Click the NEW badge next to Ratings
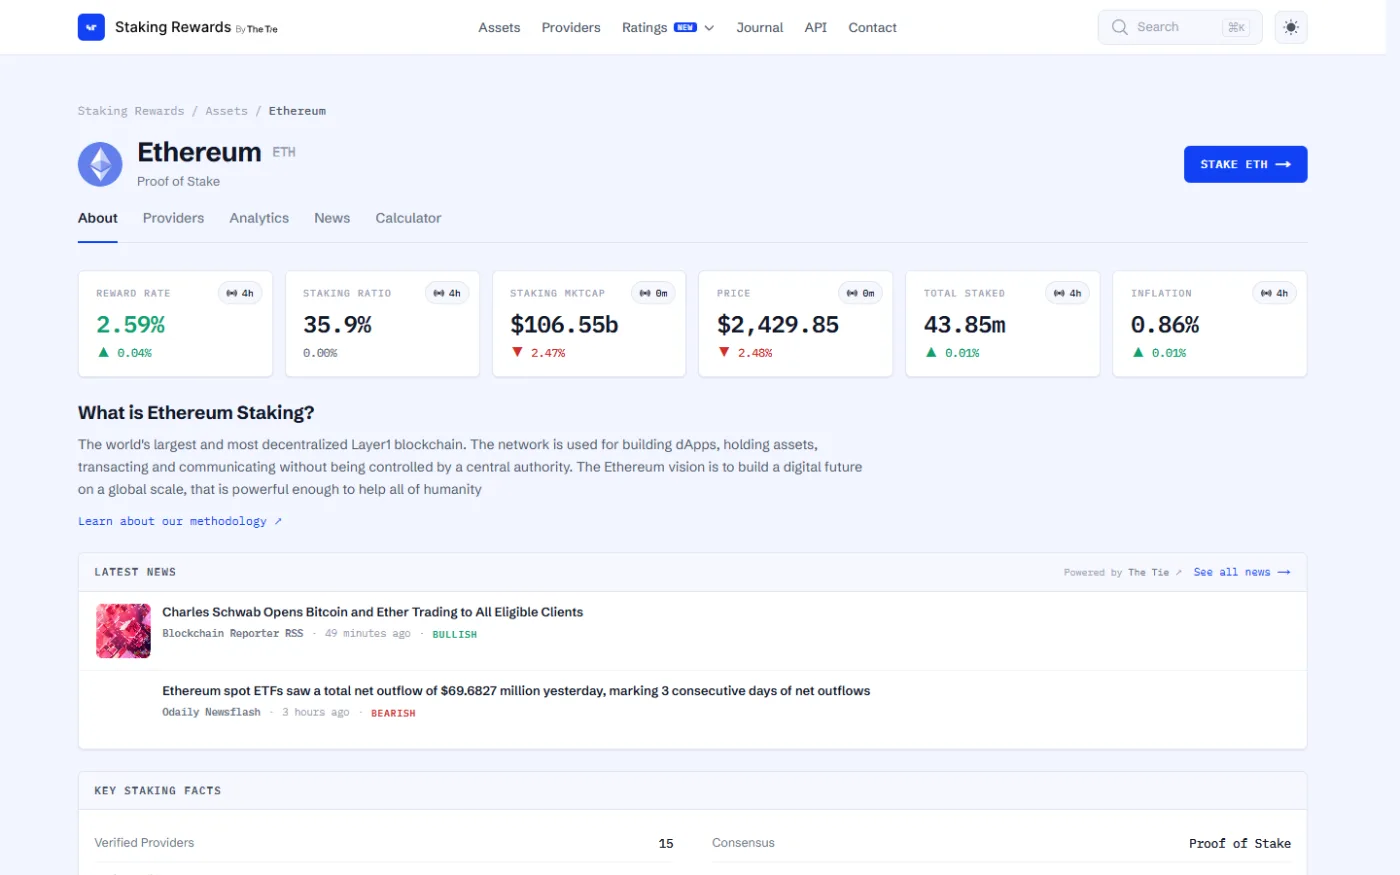 (x=685, y=27)
